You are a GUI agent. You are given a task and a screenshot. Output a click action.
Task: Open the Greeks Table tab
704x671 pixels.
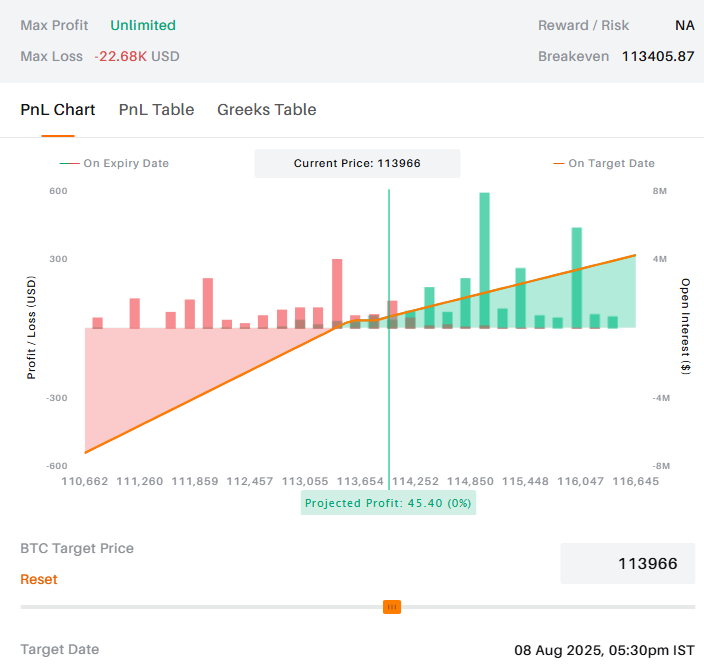point(266,110)
